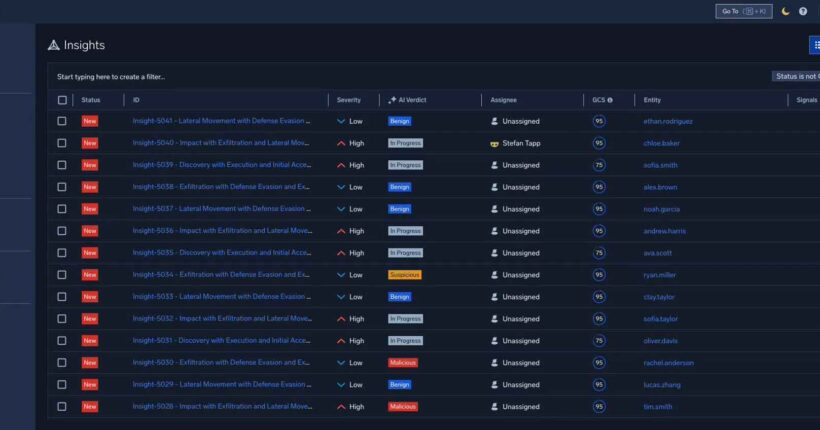Image resolution: width=820 pixels, height=430 pixels.
Task: Click the tim.smith entity link
Action: (657, 407)
